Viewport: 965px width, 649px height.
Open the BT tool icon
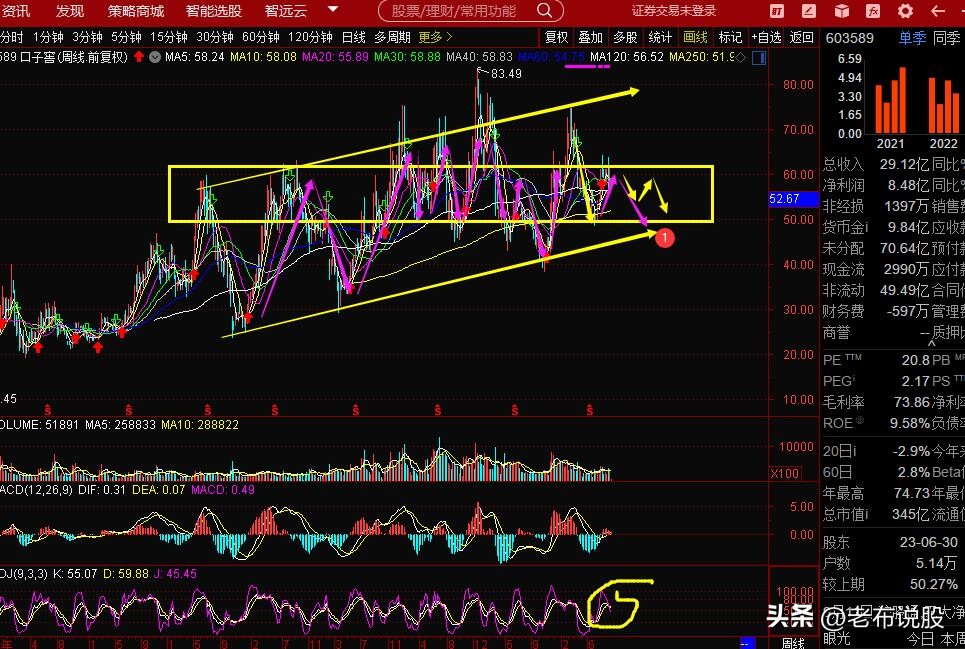777,11
